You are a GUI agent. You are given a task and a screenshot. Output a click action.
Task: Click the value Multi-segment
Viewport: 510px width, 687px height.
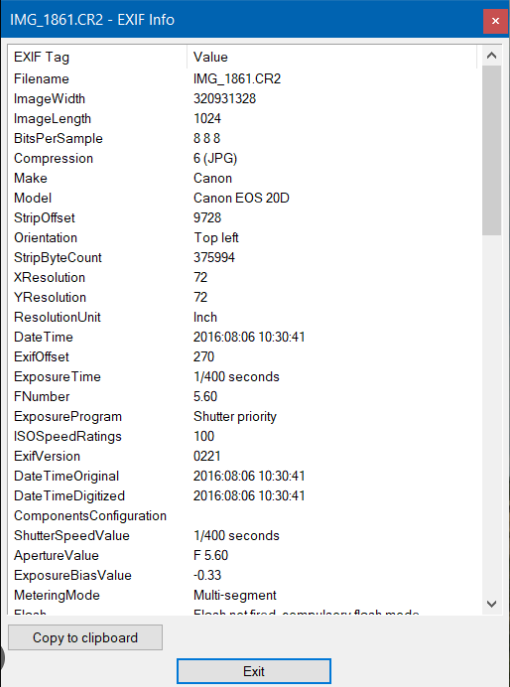pyautogui.click(x=235, y=595)
